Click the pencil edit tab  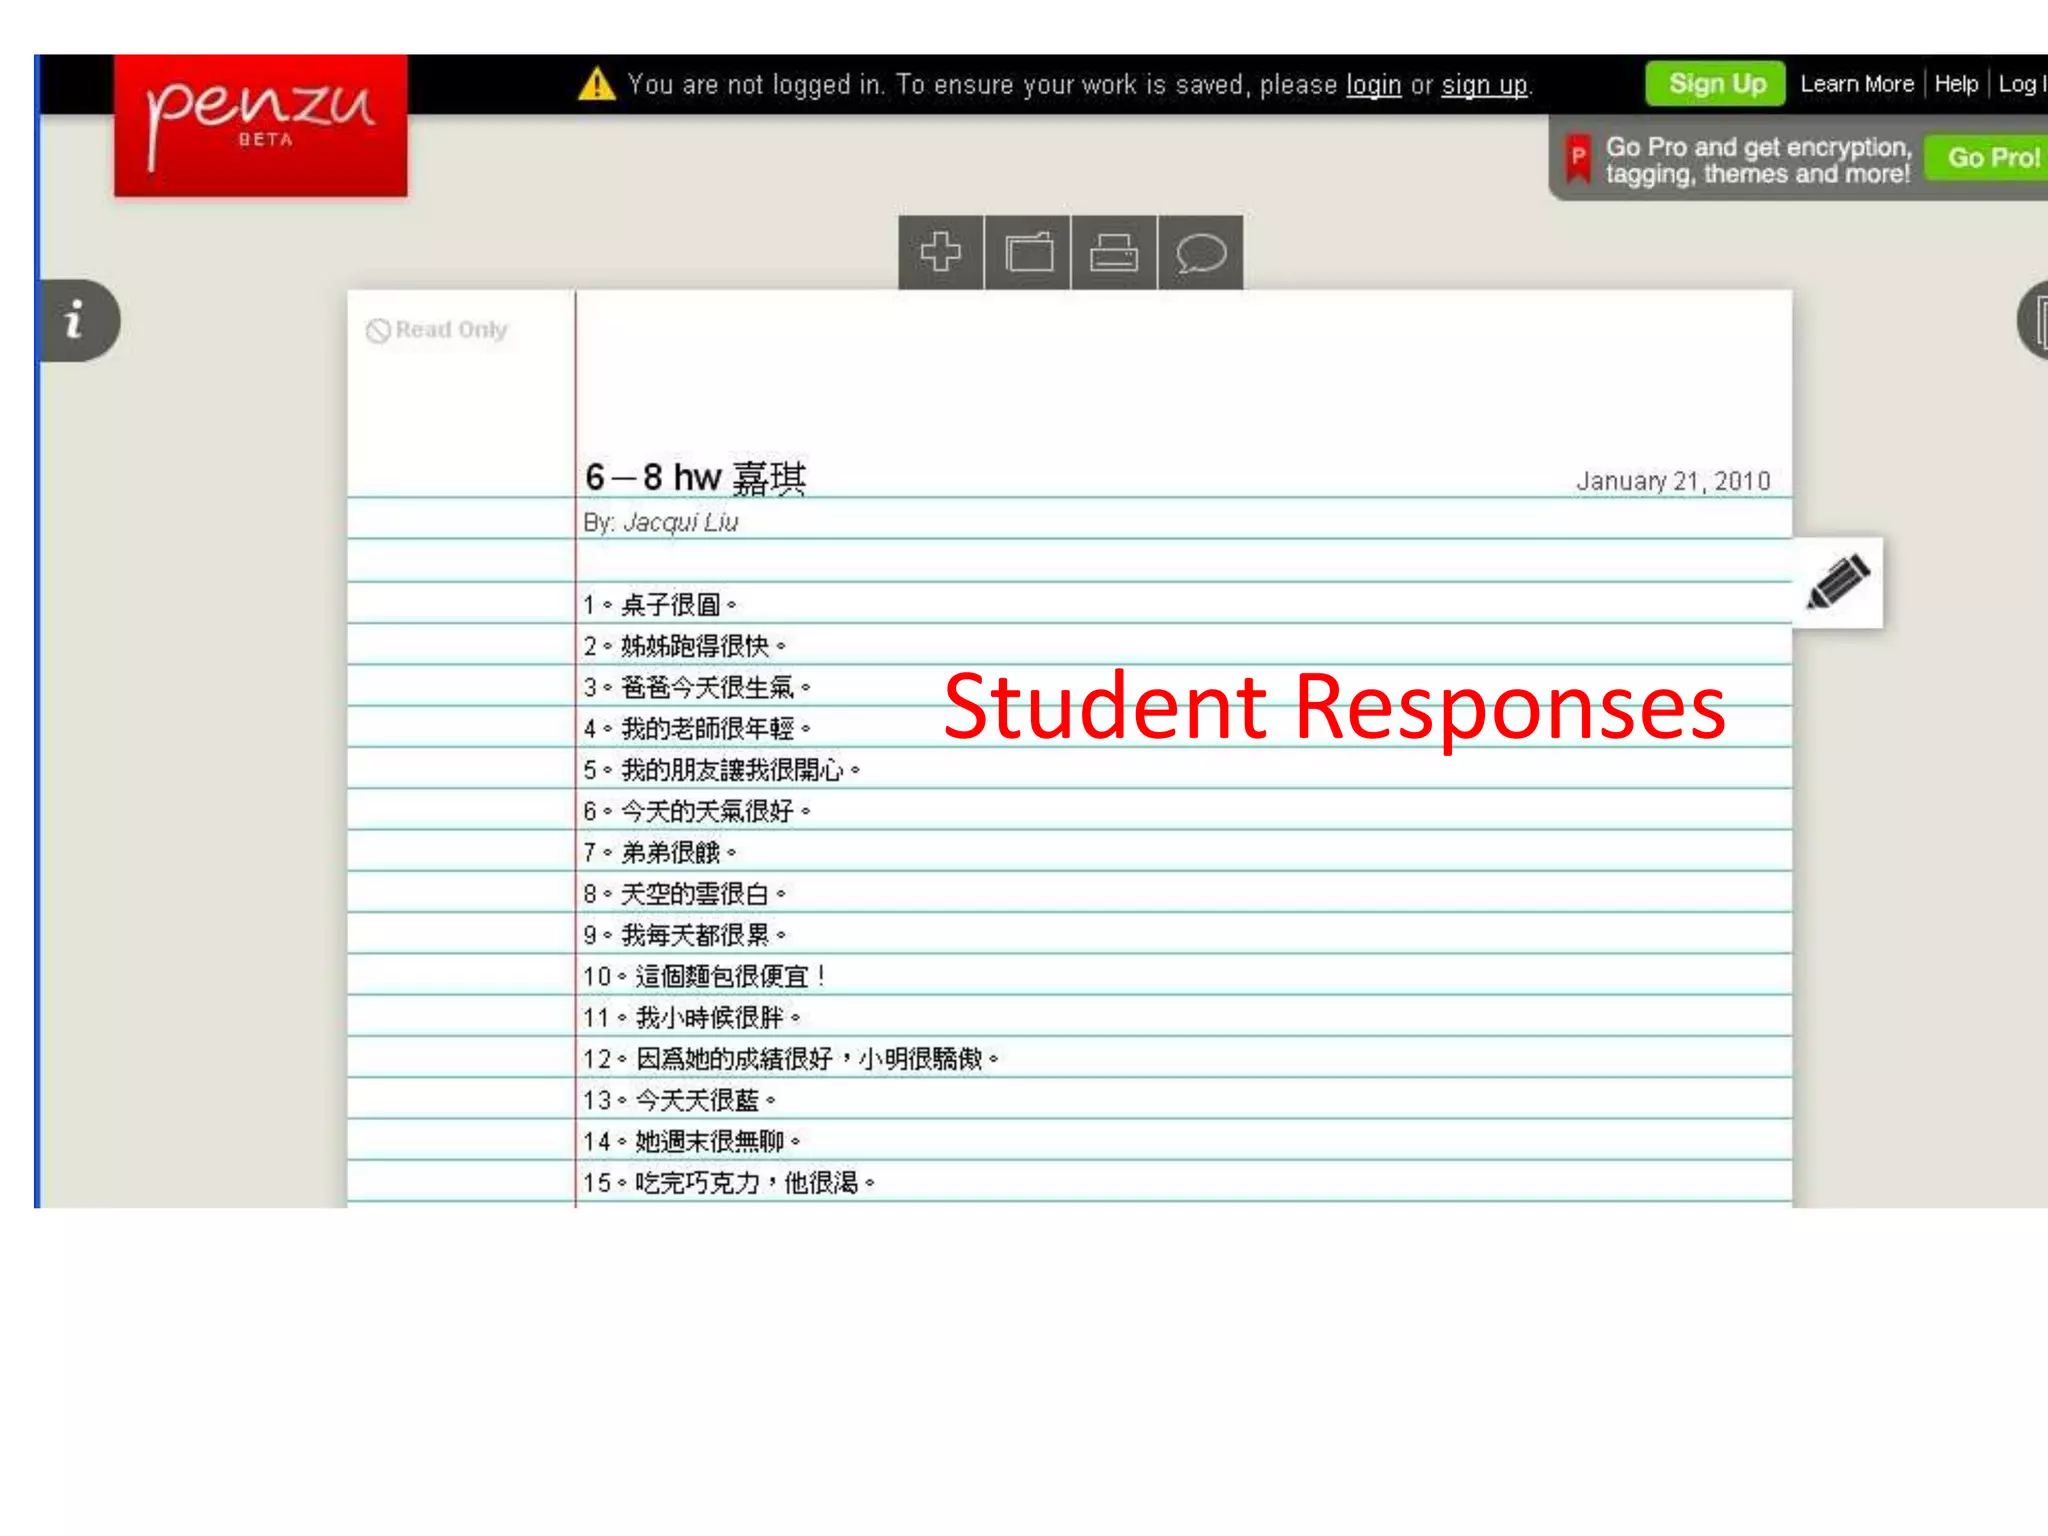coord(1838,583)
